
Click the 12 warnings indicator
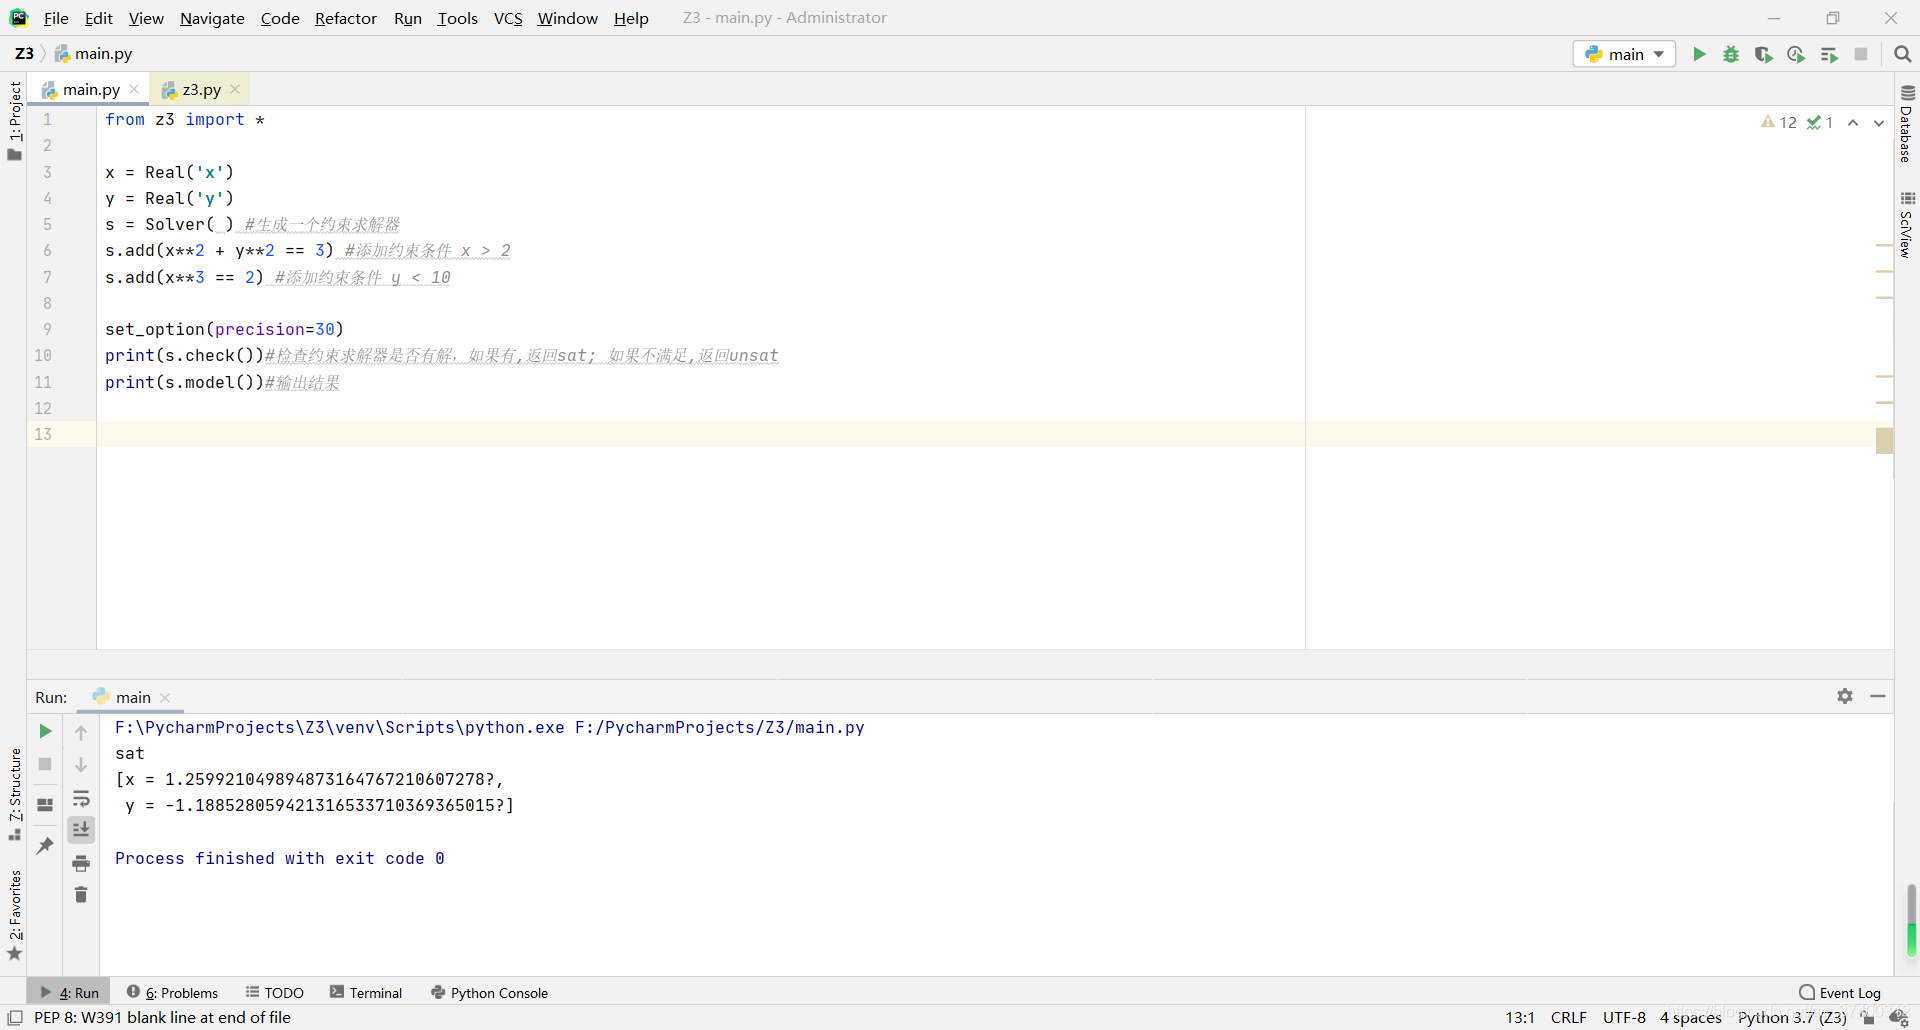(x=1779, y=122)
